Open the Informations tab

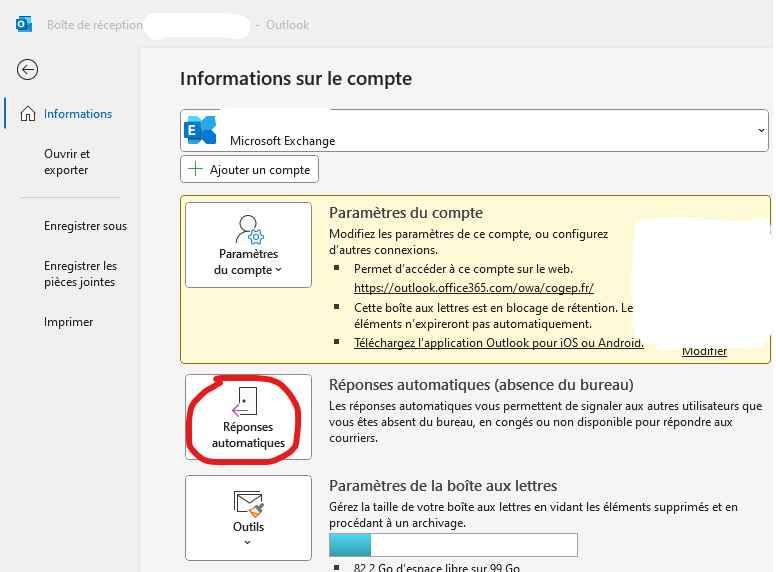[78, 114]
